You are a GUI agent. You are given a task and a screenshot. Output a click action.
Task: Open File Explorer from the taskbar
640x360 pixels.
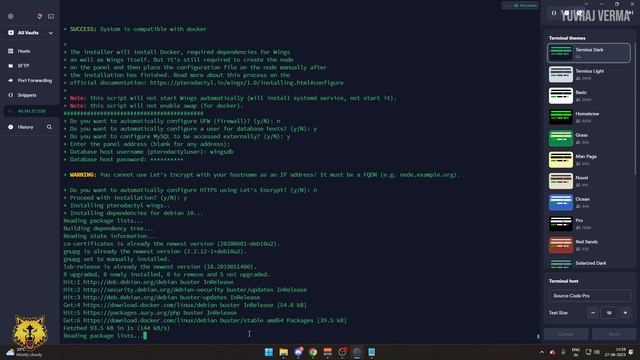284,352
